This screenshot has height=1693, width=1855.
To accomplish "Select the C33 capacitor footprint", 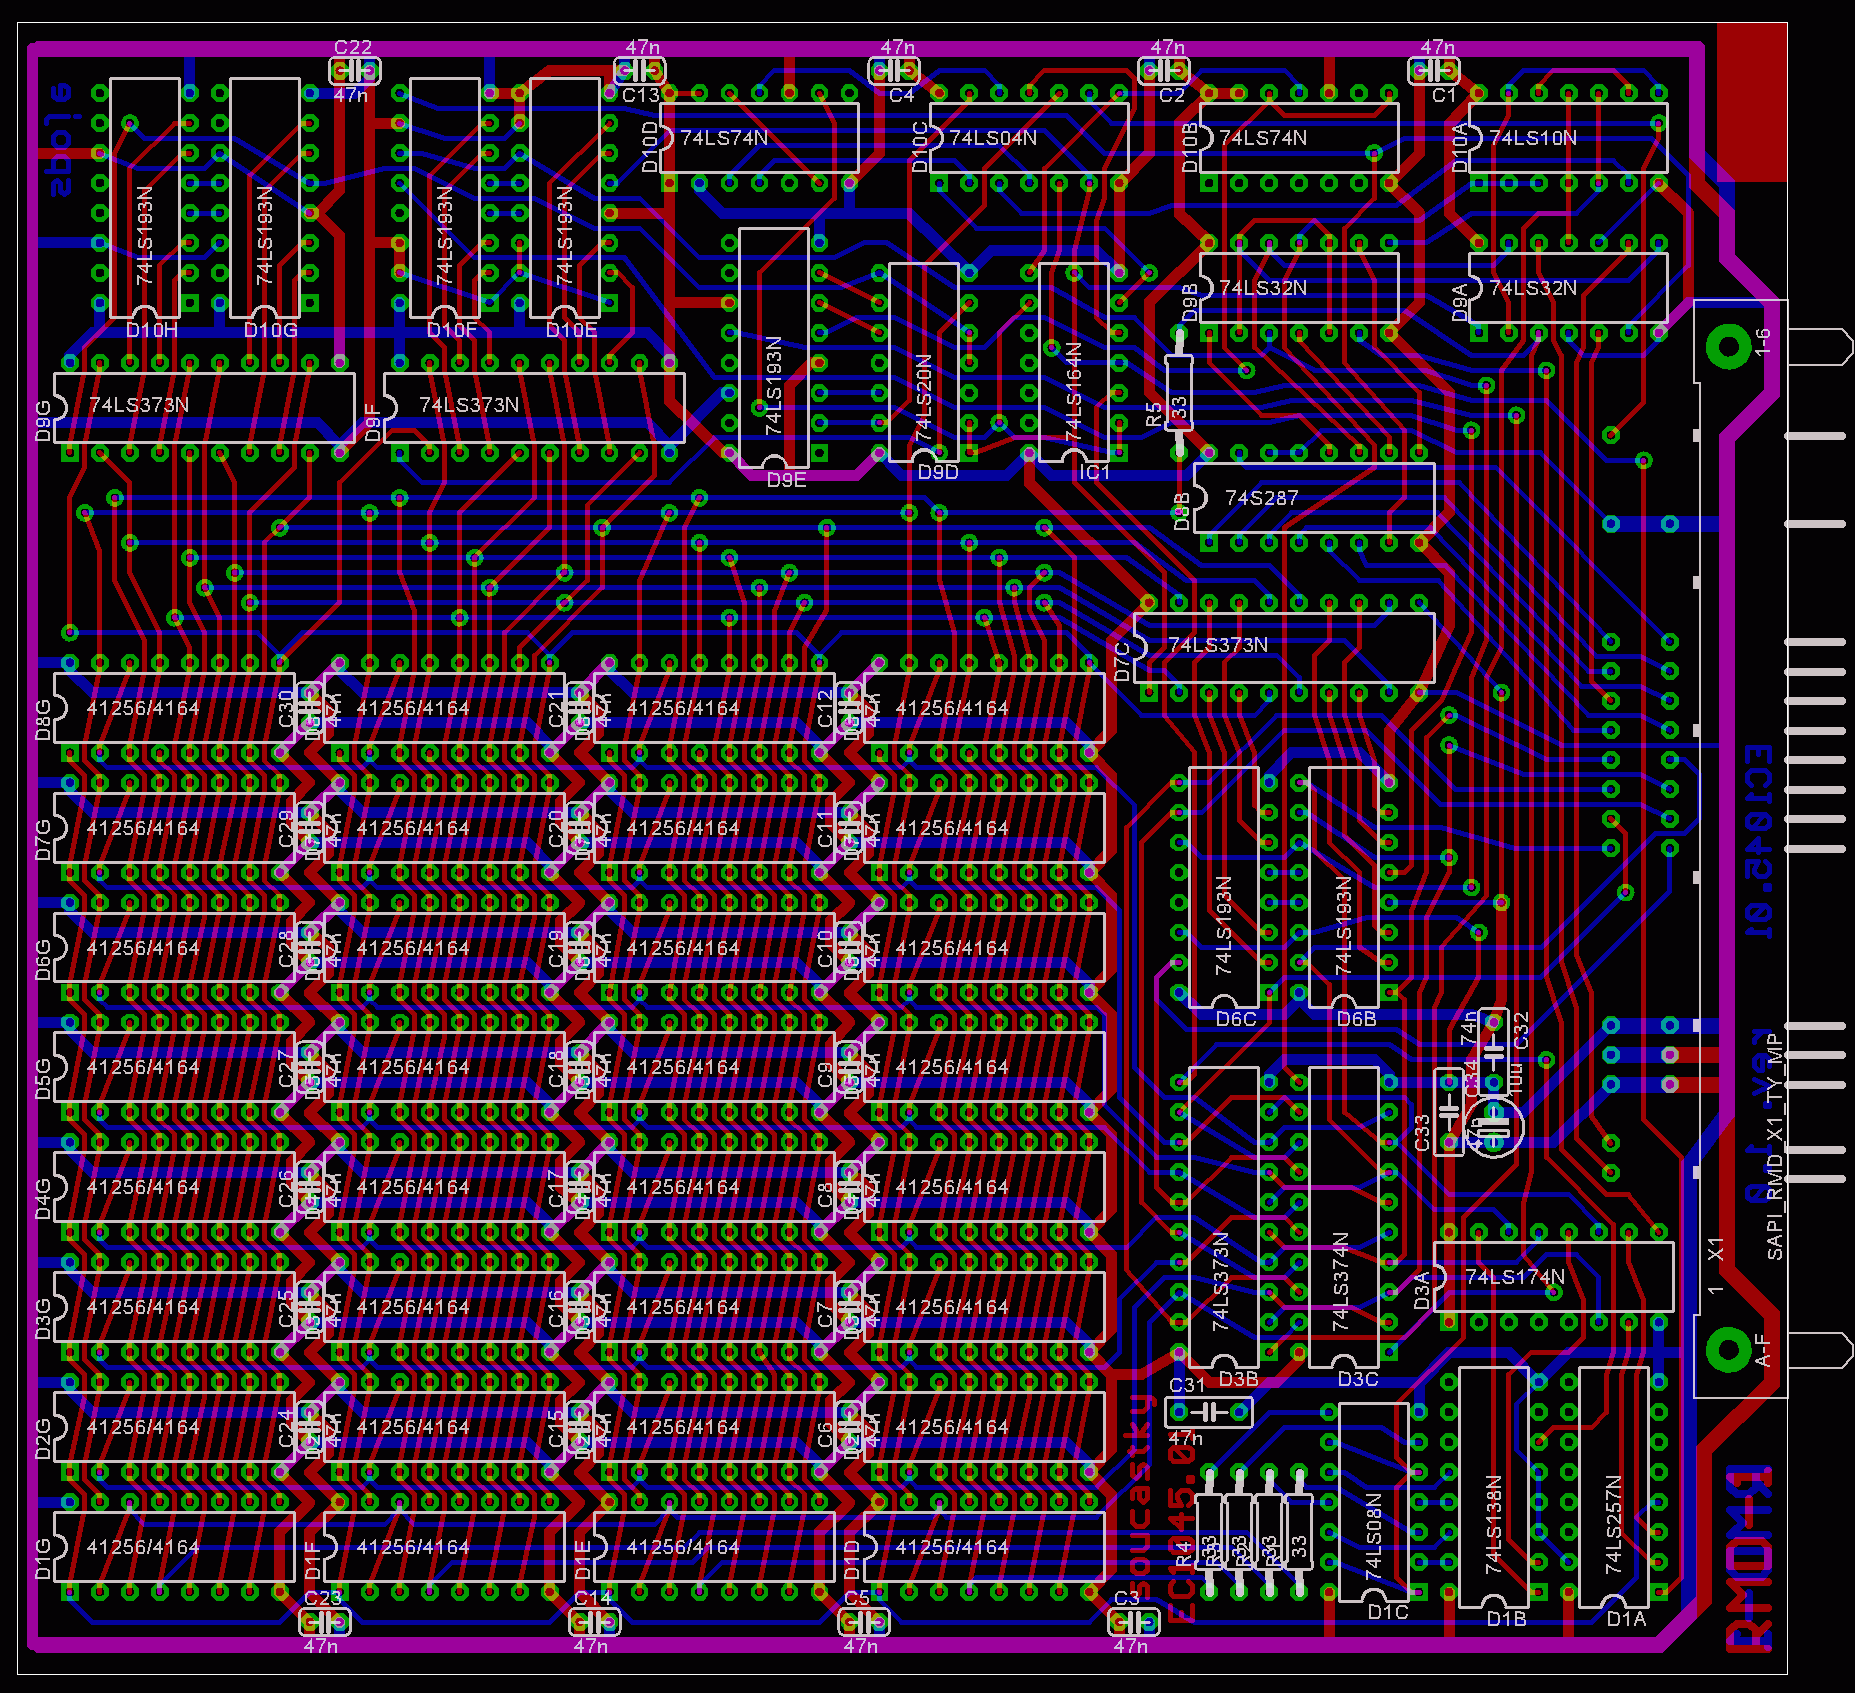I will click(x=1448, y=1112).
